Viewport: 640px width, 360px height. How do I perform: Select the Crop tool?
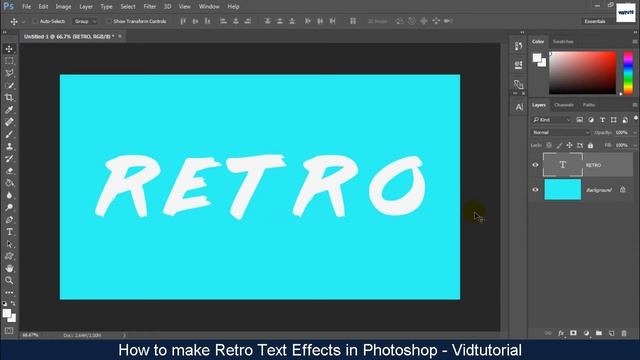[x=9, y=98]
